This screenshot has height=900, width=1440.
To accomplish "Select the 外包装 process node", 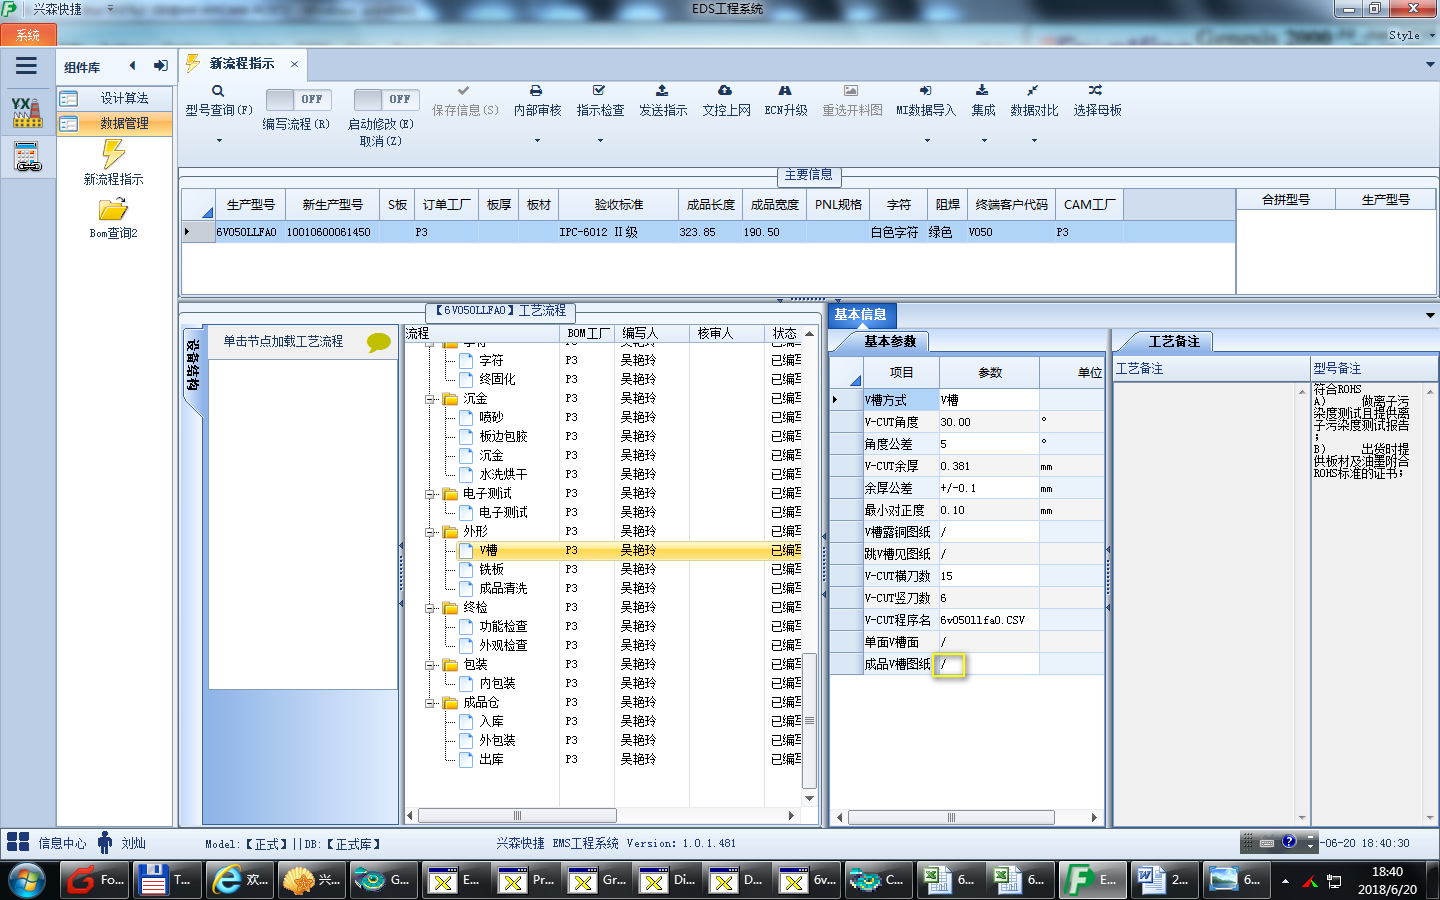I will [497, 740].
